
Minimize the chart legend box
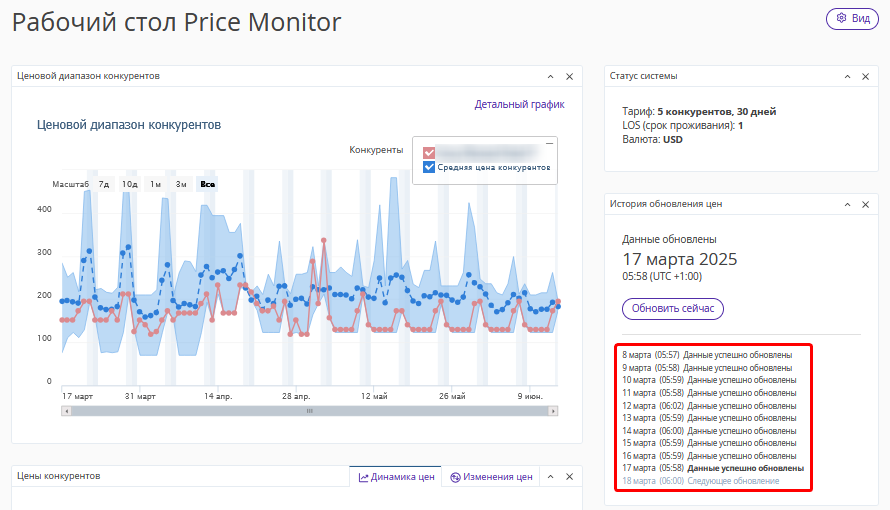point(549,144)
